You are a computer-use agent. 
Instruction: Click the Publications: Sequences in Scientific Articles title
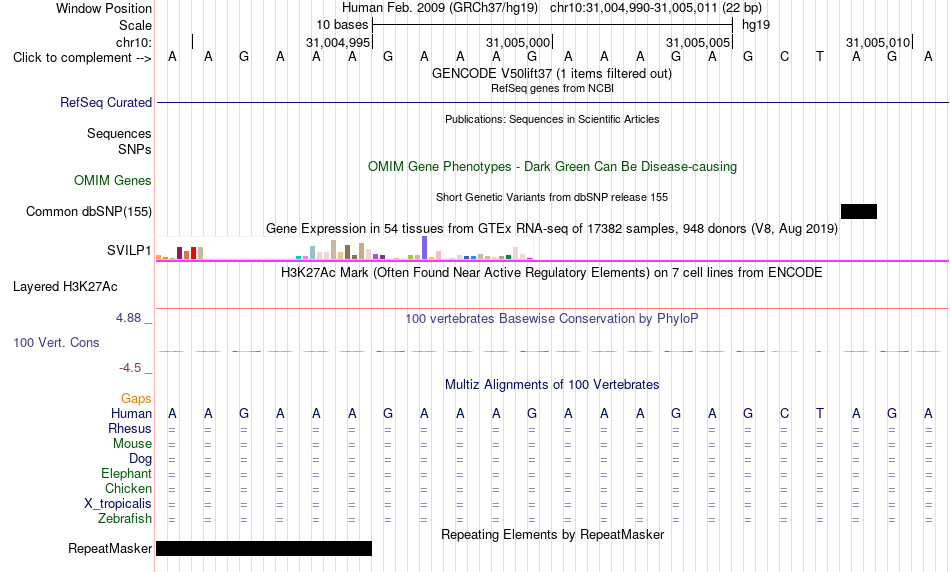pyautogui.click(x=552, y=119)
